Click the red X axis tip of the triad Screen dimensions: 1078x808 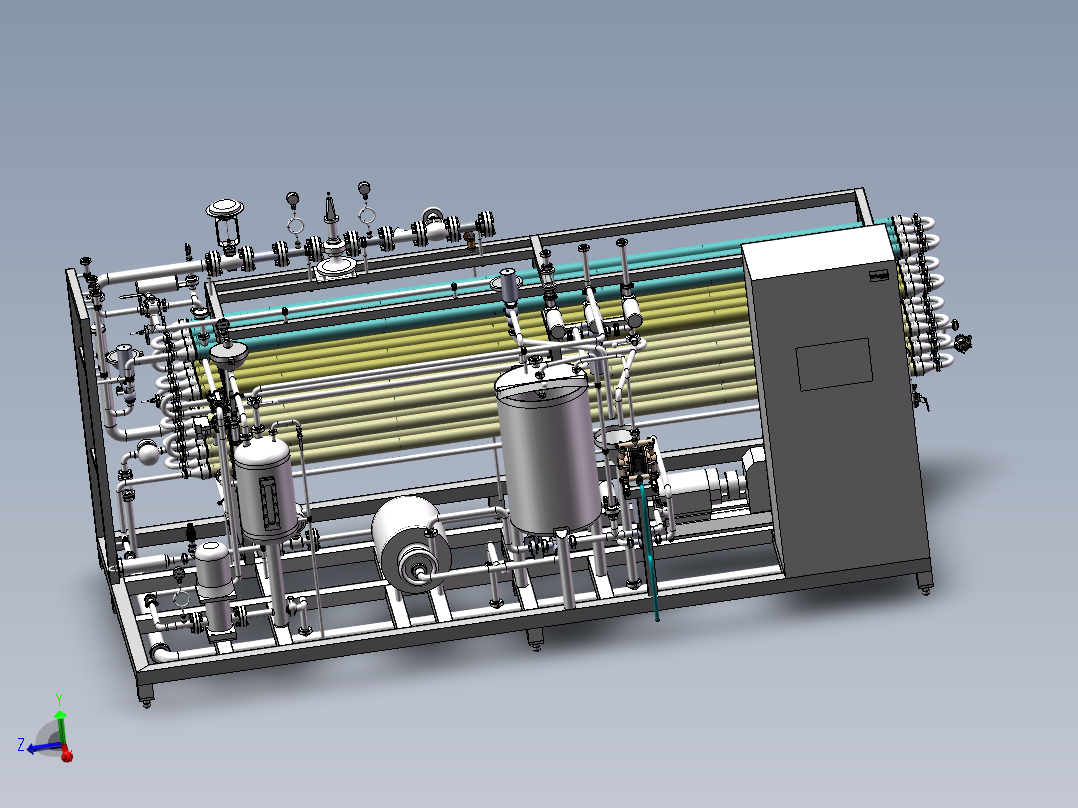point(67,756)
